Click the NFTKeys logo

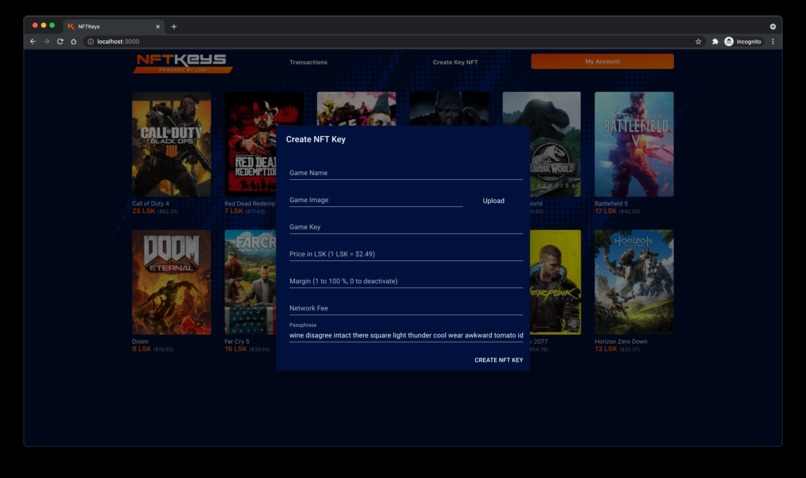(x=182, y=63)
